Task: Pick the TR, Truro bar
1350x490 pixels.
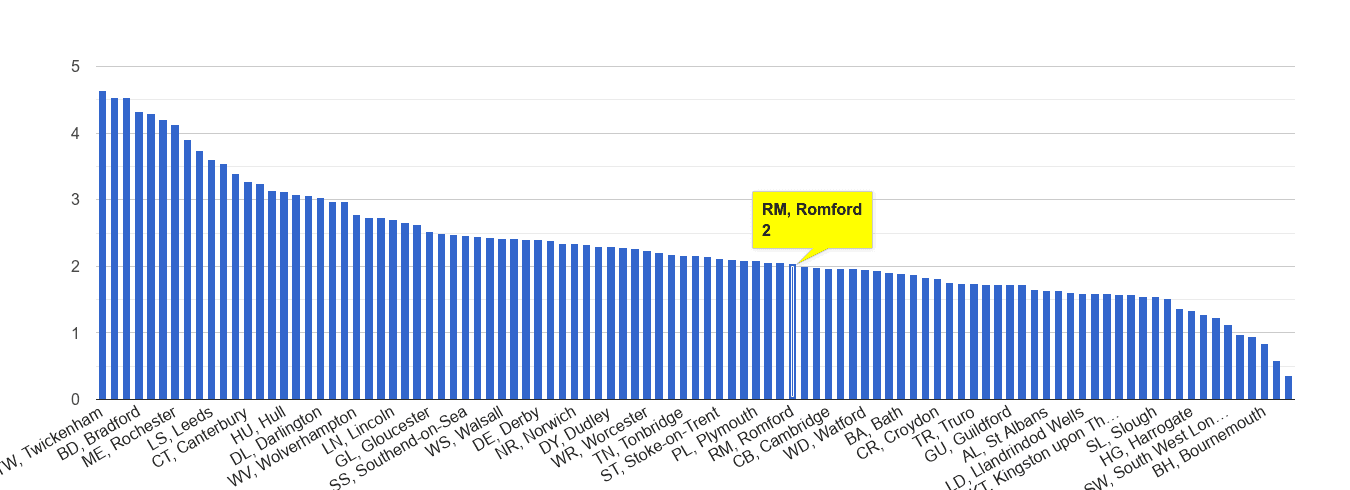Action: (x=973, y=342)
